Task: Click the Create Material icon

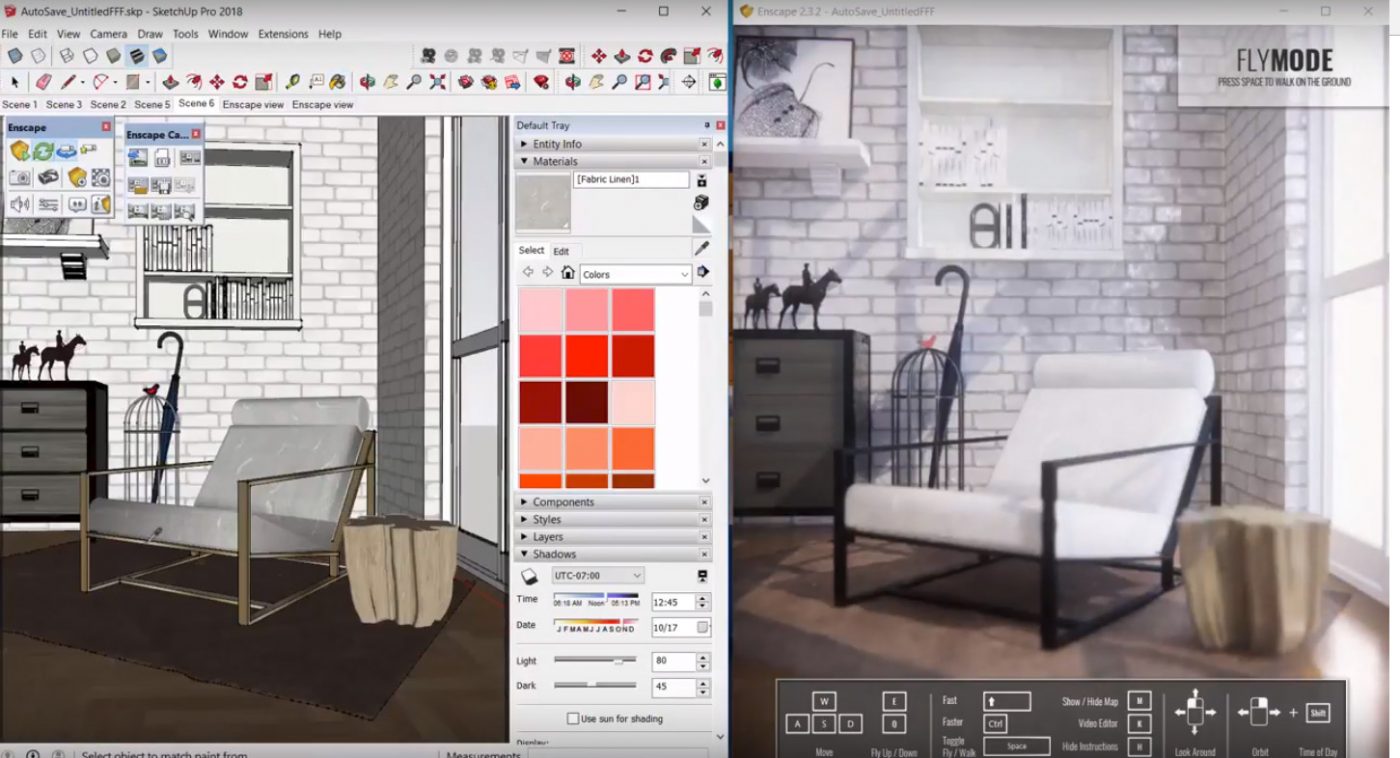Action: [x=701, y=203]
